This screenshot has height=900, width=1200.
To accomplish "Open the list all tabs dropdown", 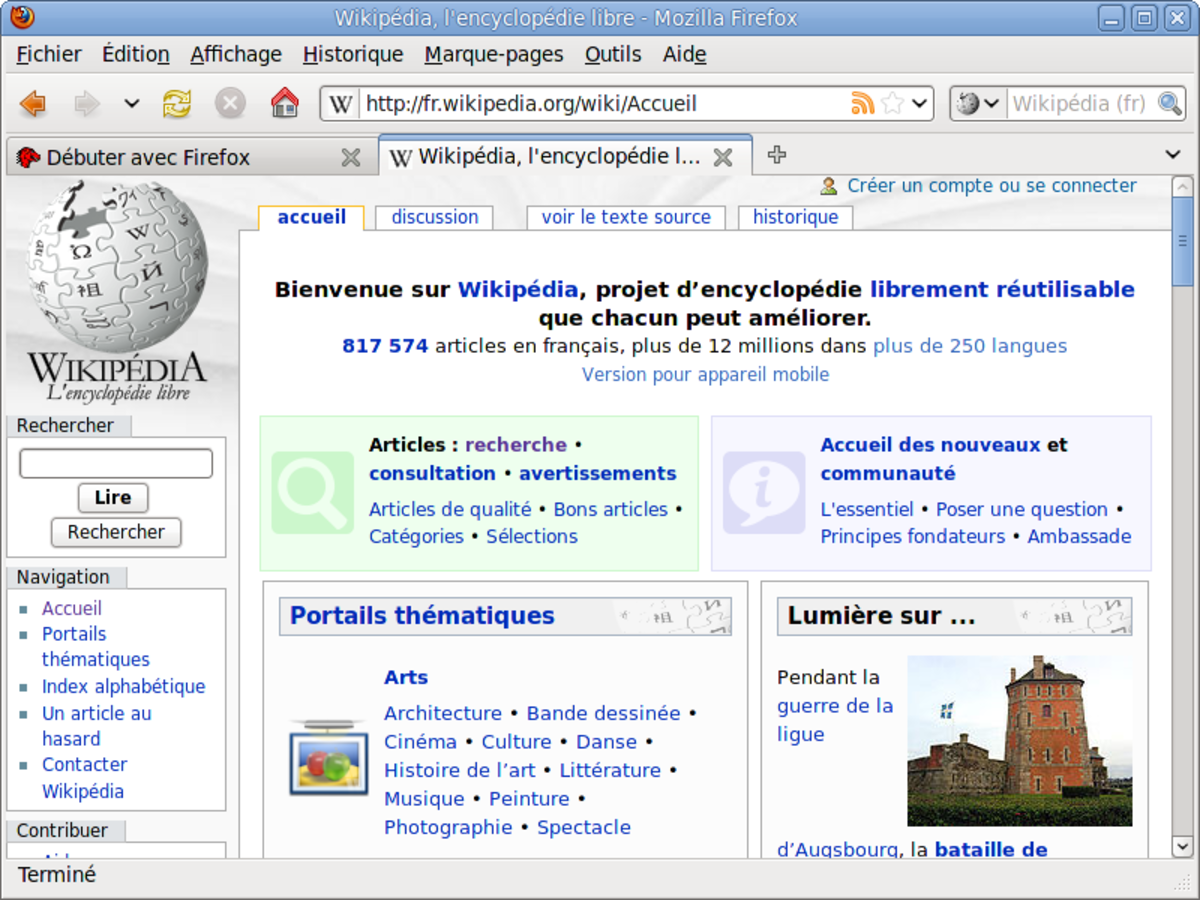I will [1174, 155].
